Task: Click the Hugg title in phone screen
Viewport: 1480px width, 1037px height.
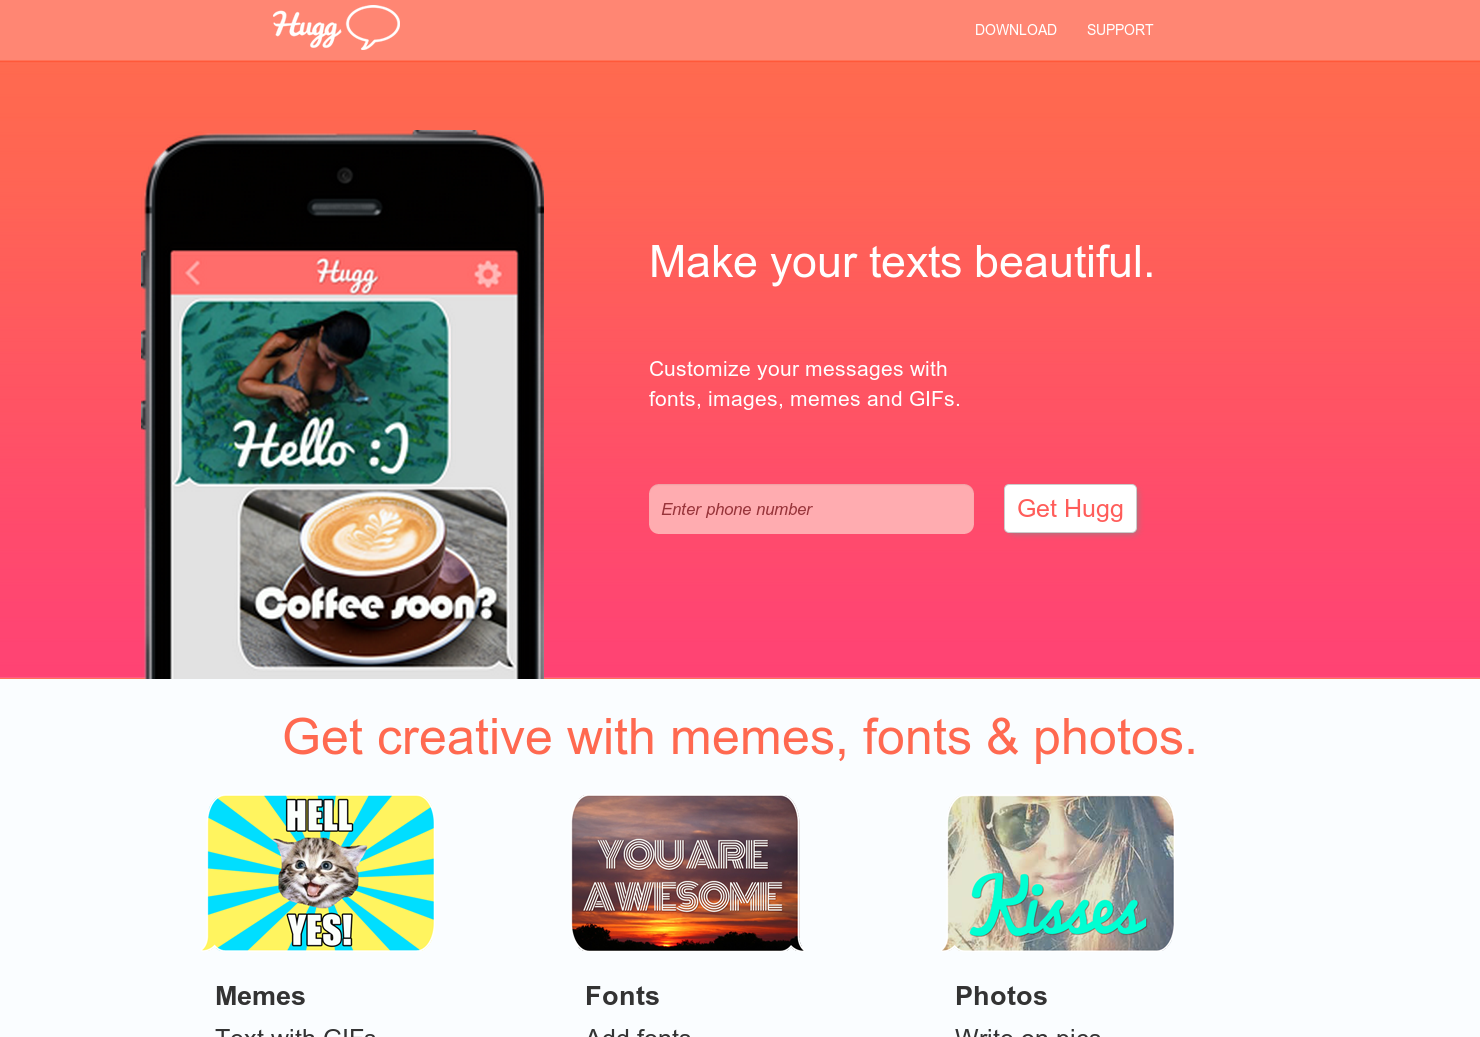Action: [346, 274]
